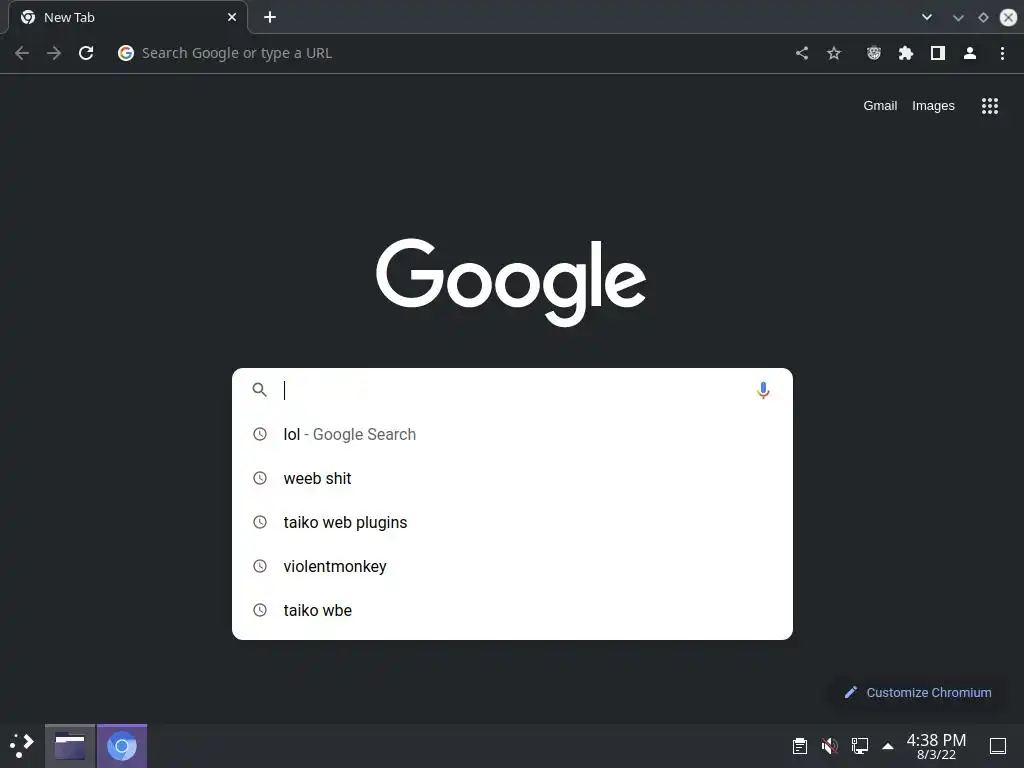Select 'weeb shit' suggestion
1024x768 pixels.
(512, 478)
